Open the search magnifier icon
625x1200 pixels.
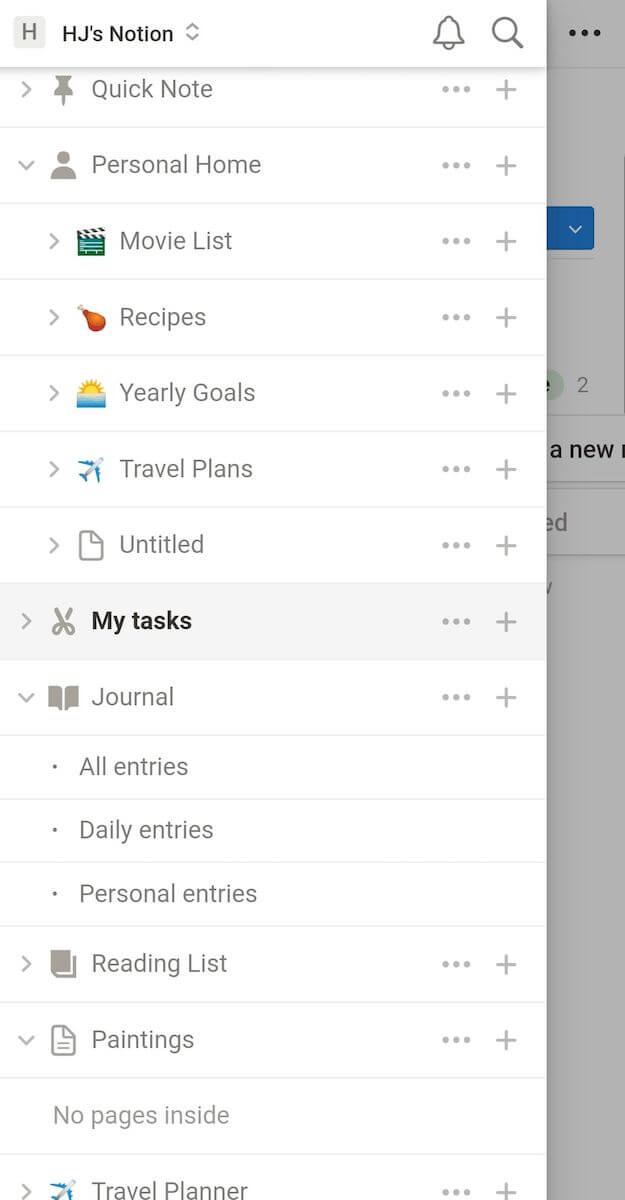pos(507,33)
